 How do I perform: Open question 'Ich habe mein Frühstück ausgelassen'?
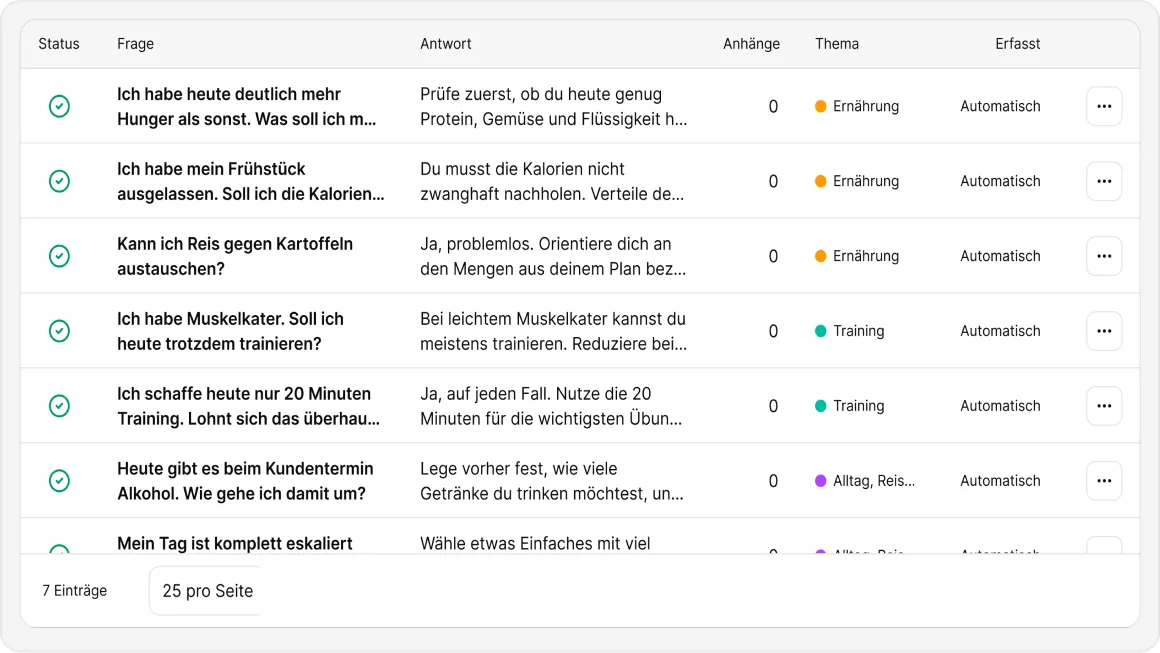250,181
